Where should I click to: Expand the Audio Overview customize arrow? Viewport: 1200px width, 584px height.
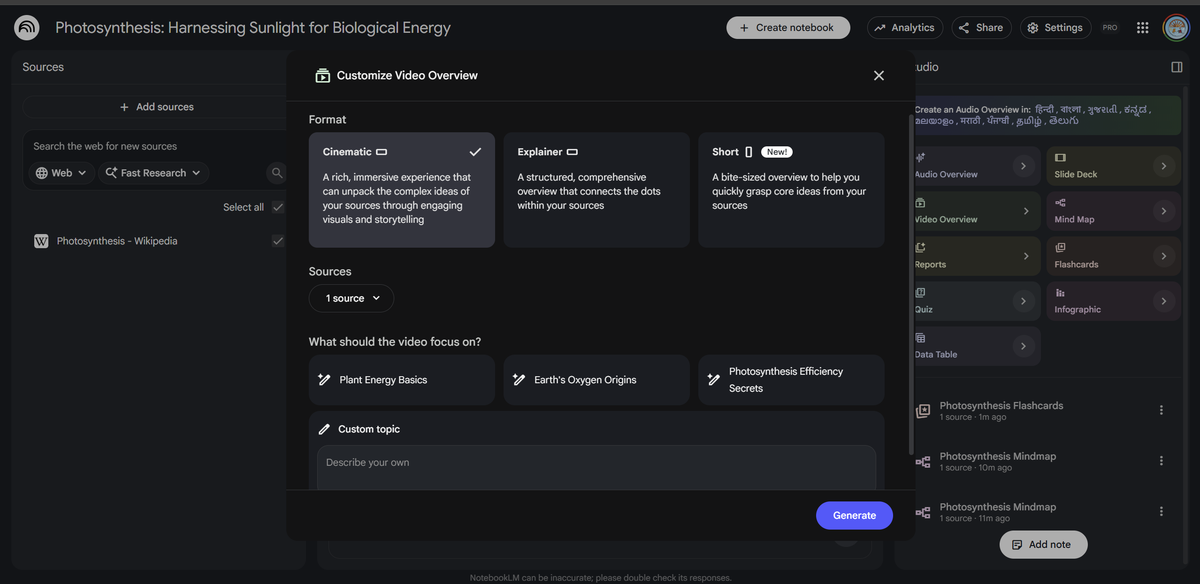click(1022, 166)
